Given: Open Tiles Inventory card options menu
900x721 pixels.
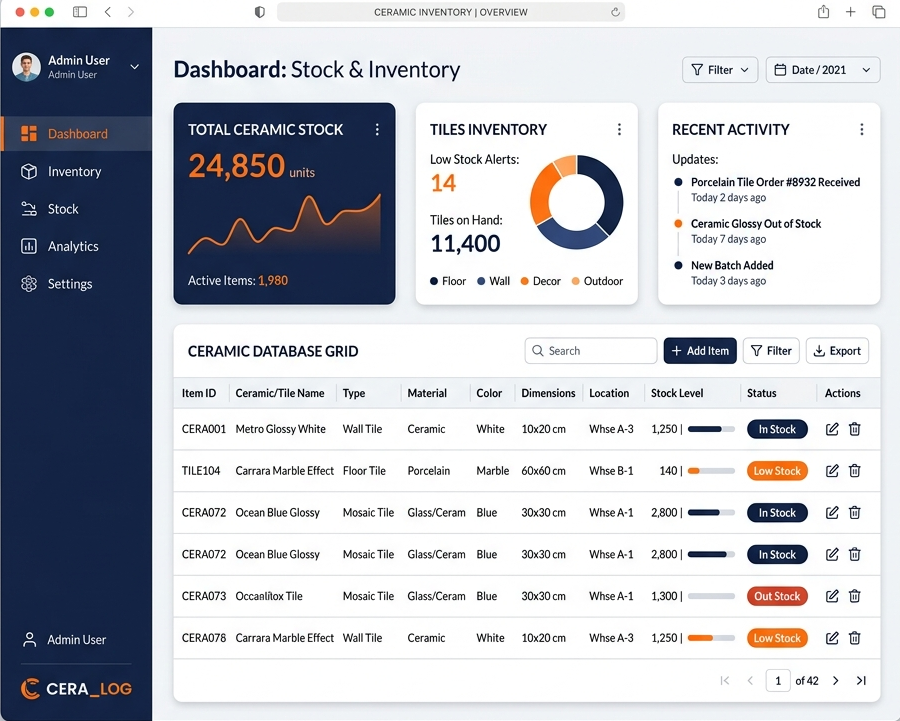Looking at the screenshot, I should pos(619,130).
